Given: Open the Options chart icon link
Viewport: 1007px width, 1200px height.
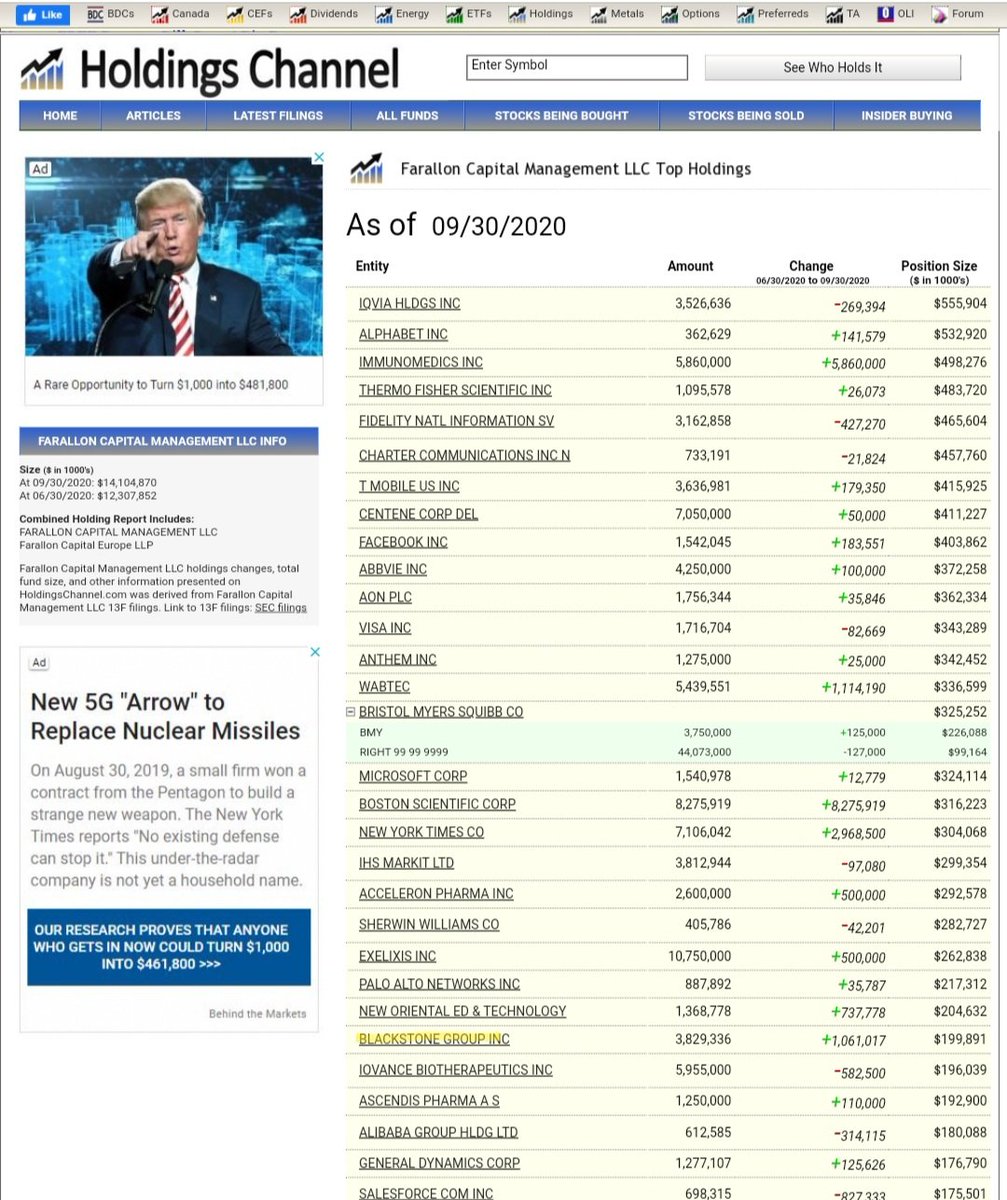Looking at the screenshot, I should (670, 14).
